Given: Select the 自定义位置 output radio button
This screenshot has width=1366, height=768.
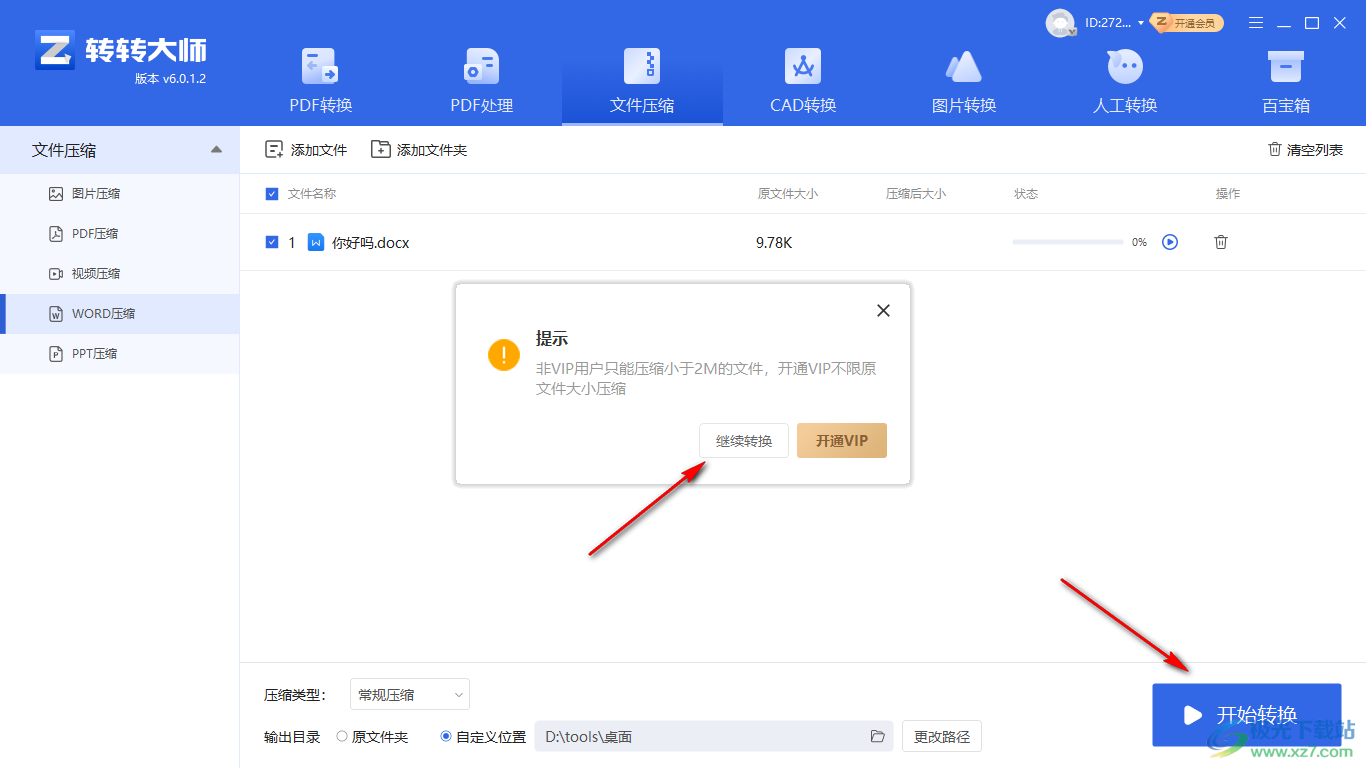Looking at the screenshot, I should 446,737.
